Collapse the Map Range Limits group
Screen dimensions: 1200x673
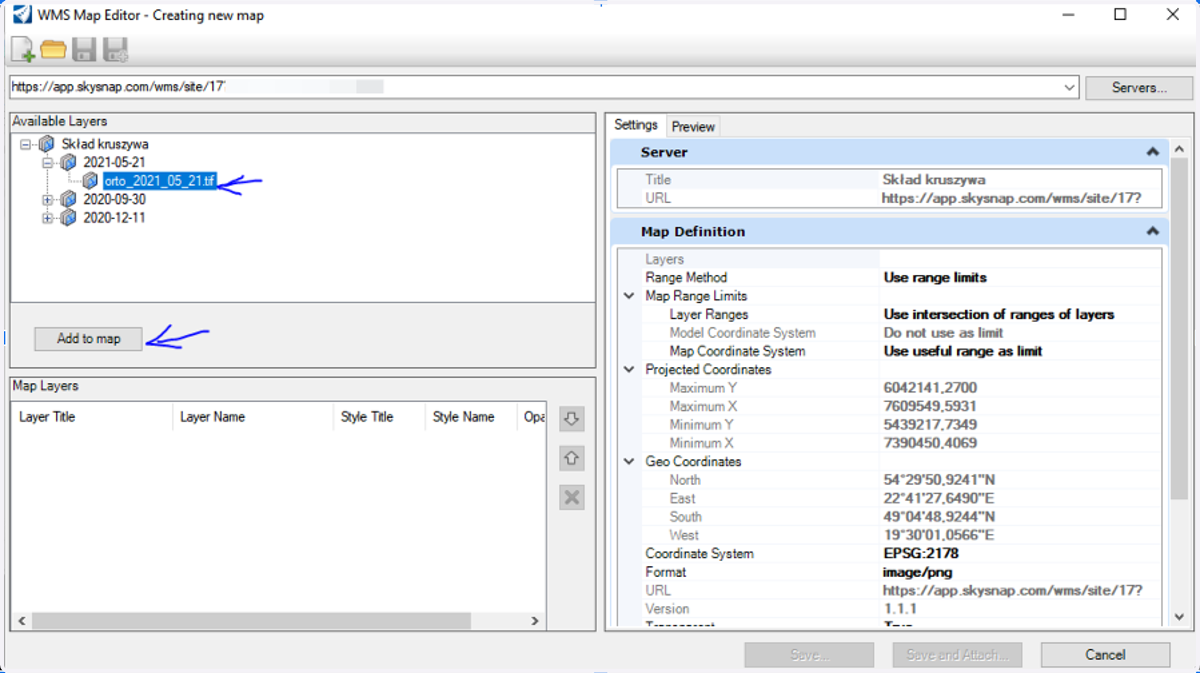pyautogui.click(x=629, y=296)
